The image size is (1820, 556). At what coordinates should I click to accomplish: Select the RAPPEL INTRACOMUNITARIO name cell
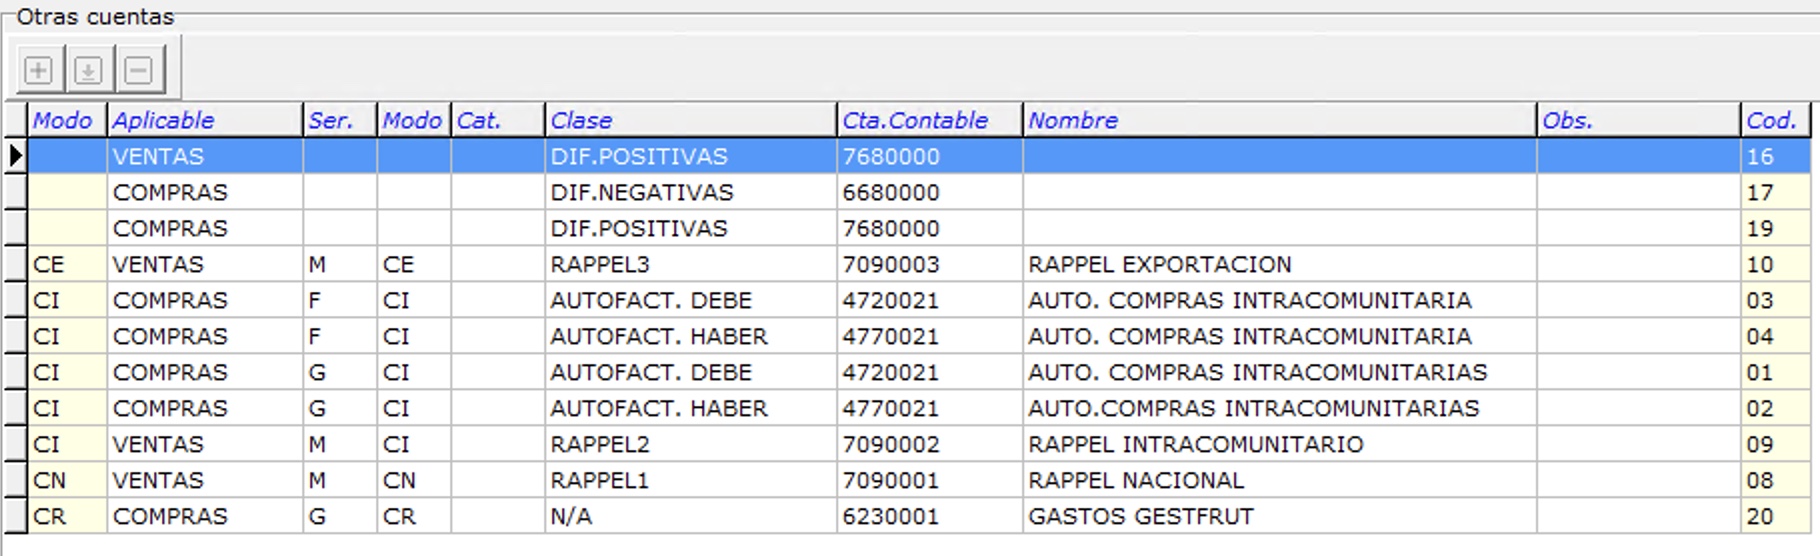(1195, 445)
